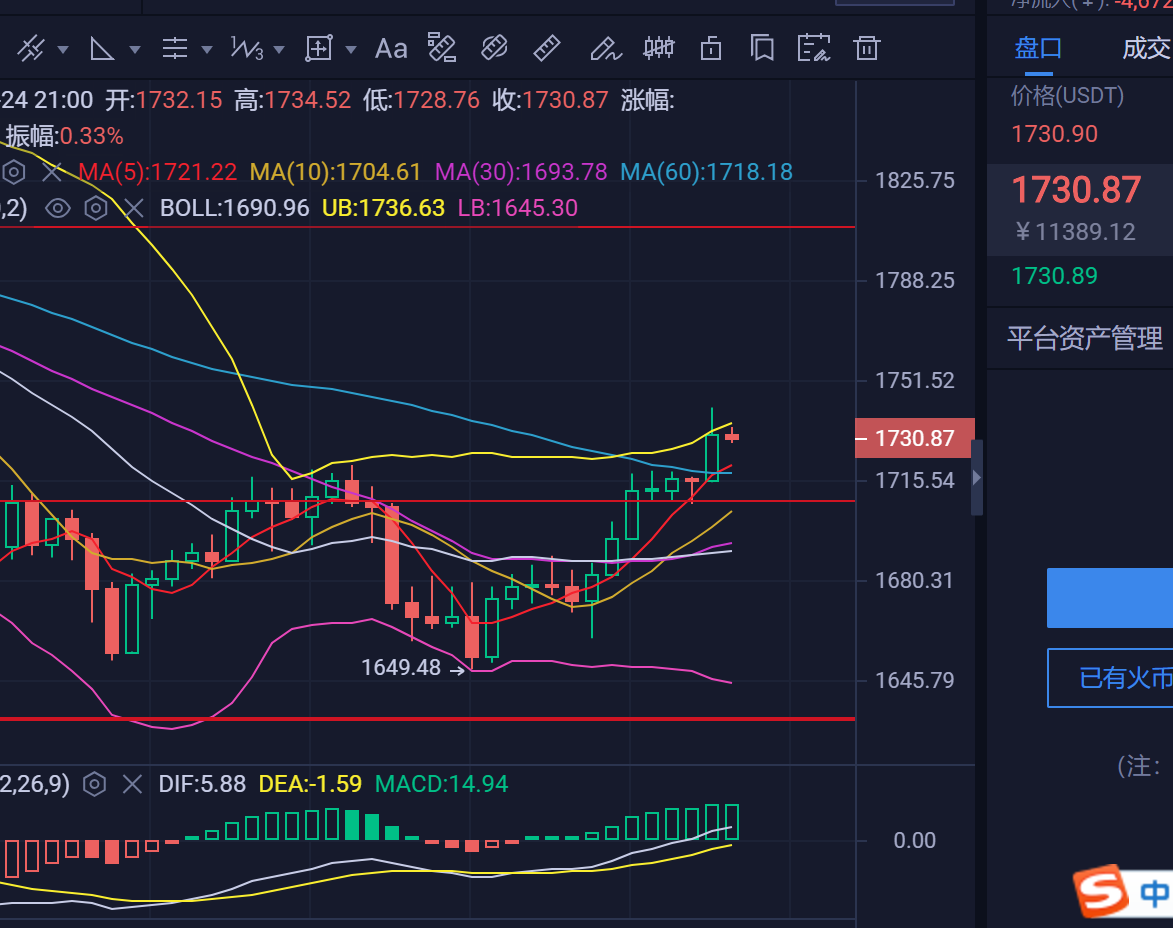Click the 已有火币 outlined button
This screenshot has height=928, width=1173.
[1110, 678]
